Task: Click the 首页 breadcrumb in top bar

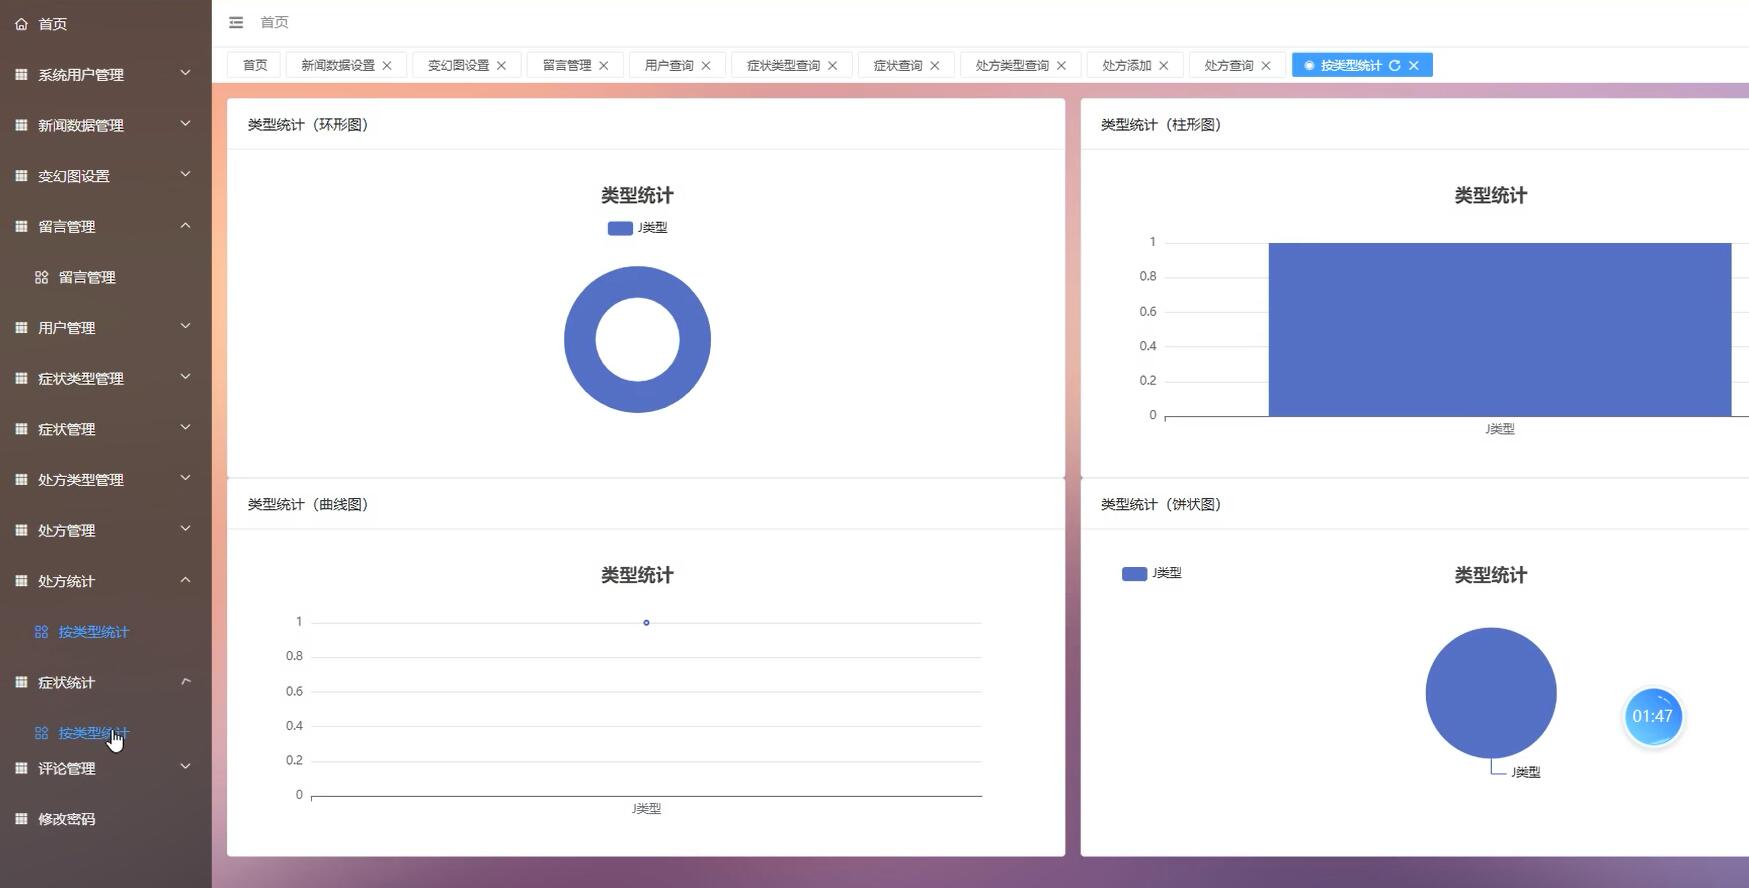Action: tap(274, 22)
